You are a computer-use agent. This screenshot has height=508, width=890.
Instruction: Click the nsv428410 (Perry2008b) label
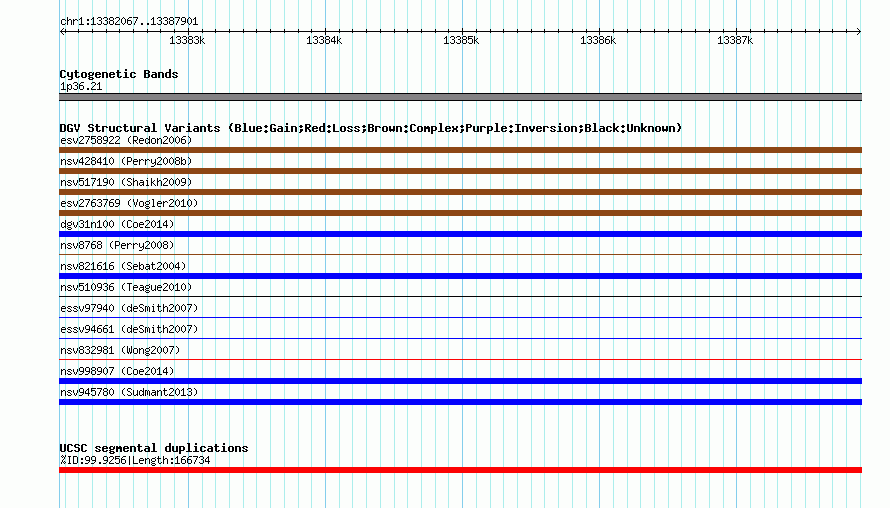(x=126, y=161)
